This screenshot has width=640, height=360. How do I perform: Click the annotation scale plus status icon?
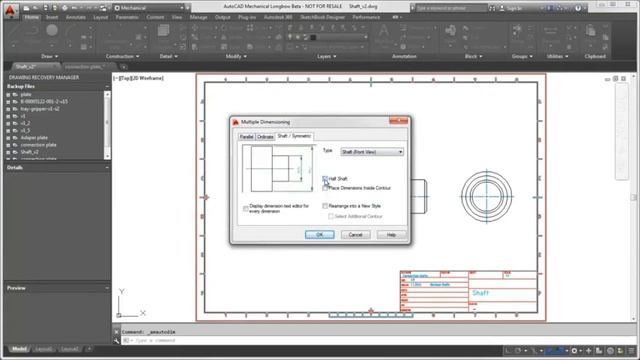(589, 351)
